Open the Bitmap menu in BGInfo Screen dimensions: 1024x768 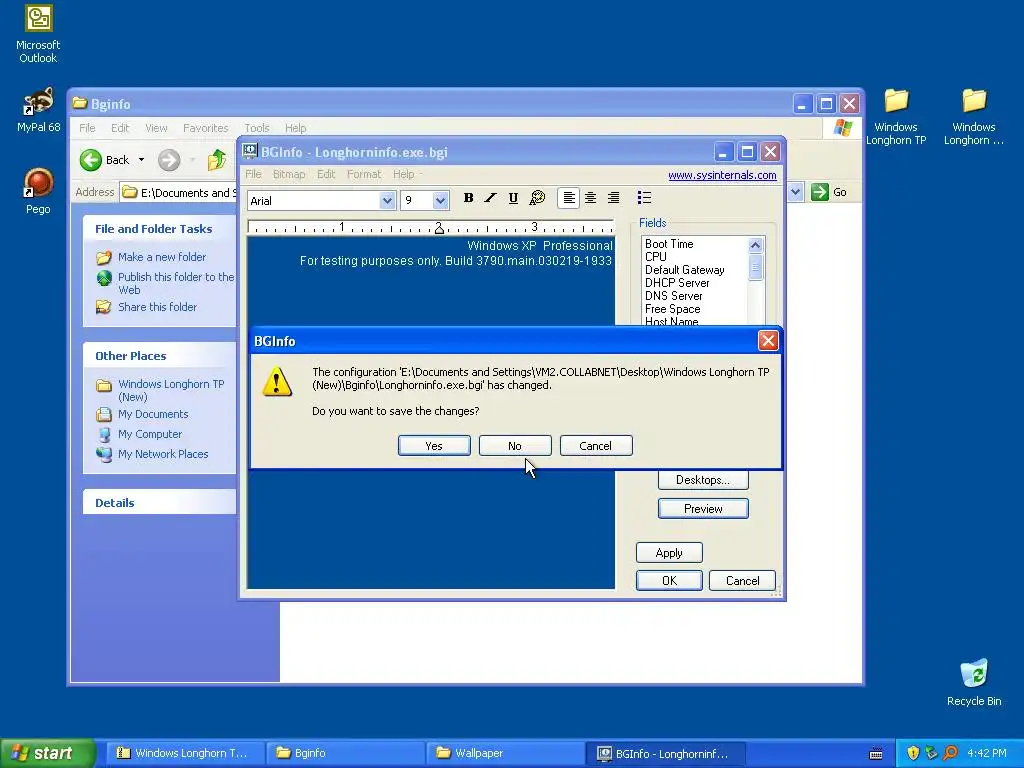pos(289,174)
